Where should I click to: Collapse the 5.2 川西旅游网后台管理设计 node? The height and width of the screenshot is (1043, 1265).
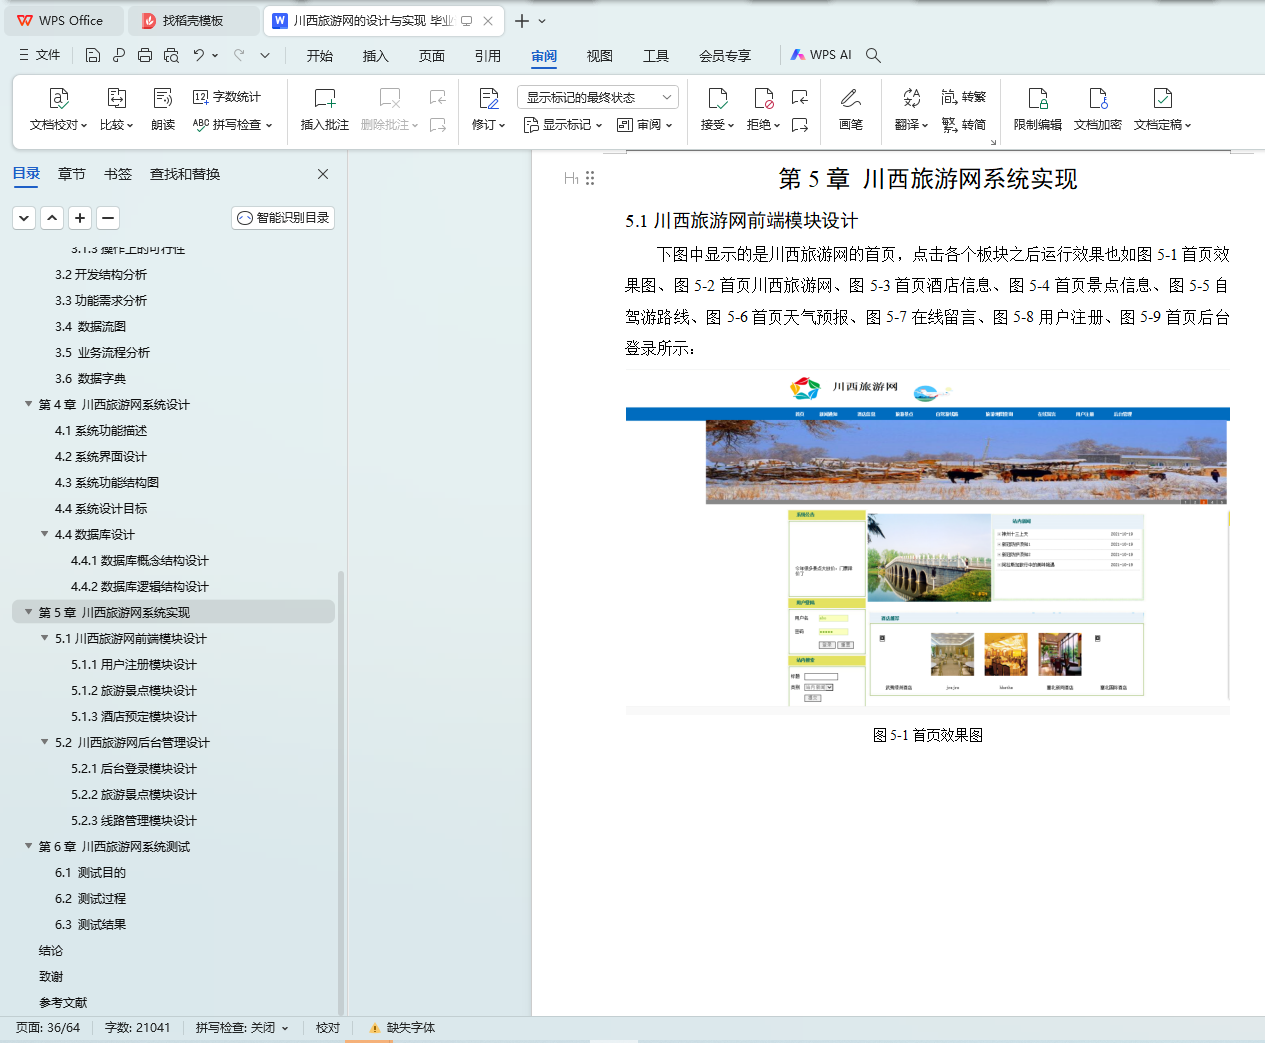pyautogui.click(x=44, y=742)
